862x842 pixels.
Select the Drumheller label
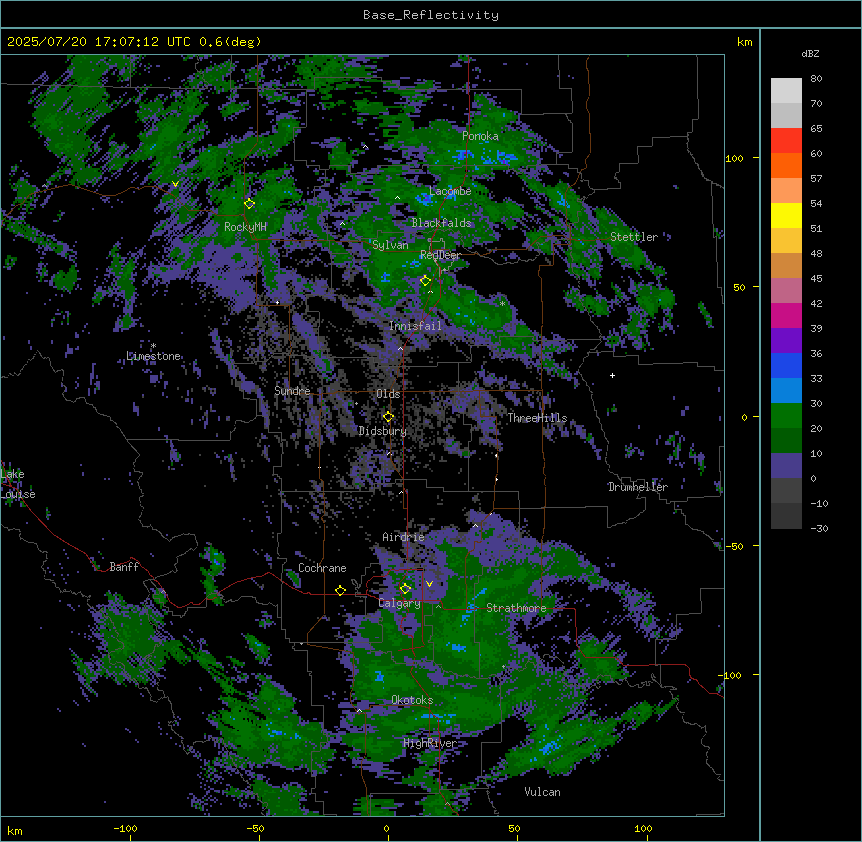(638, 487)
